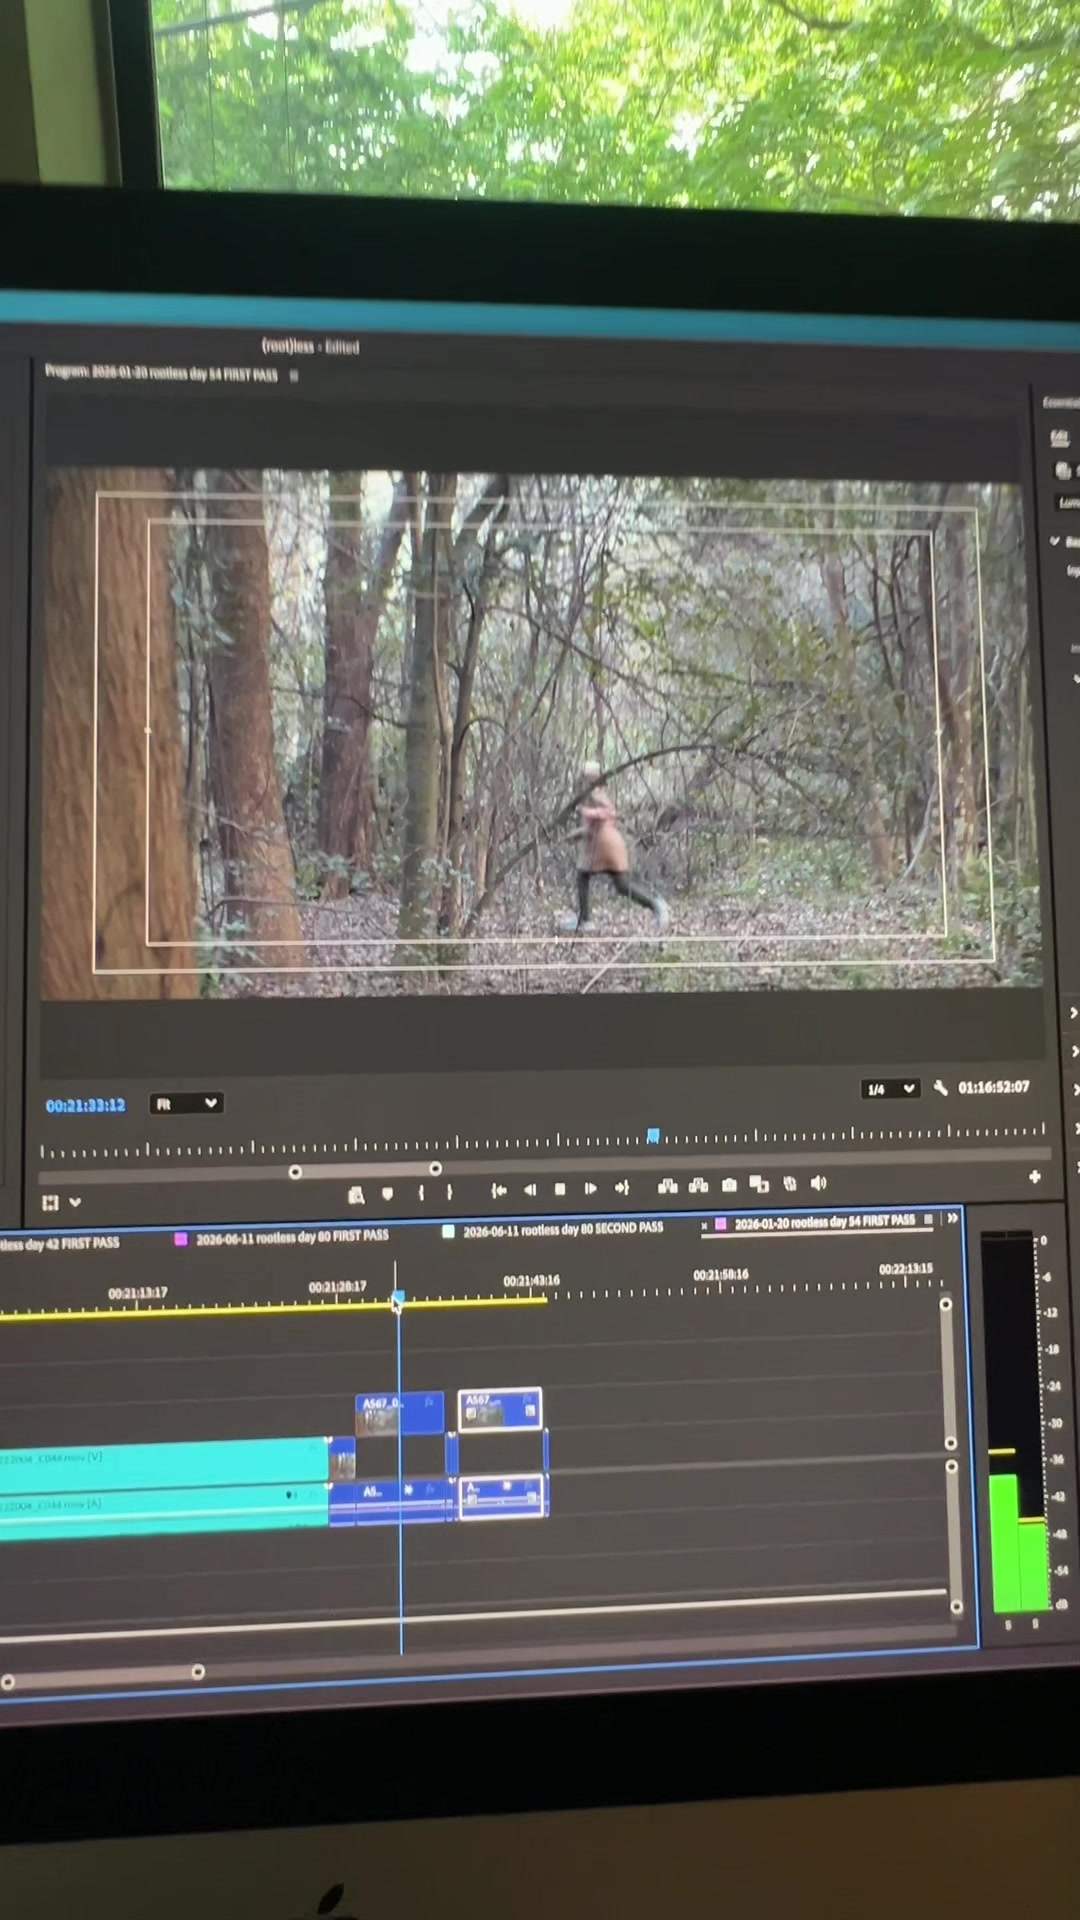Viewport: 1080px width, 1920px height.
Task: Step forward one frame
Action: click(590, 1188)
